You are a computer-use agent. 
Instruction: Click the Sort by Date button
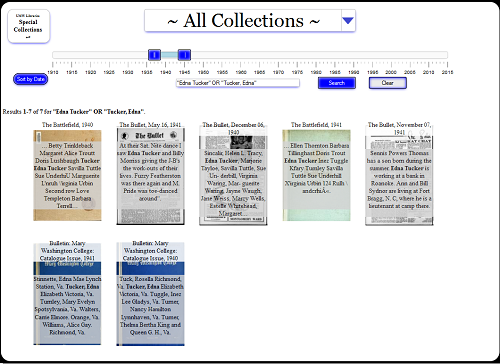30,79
